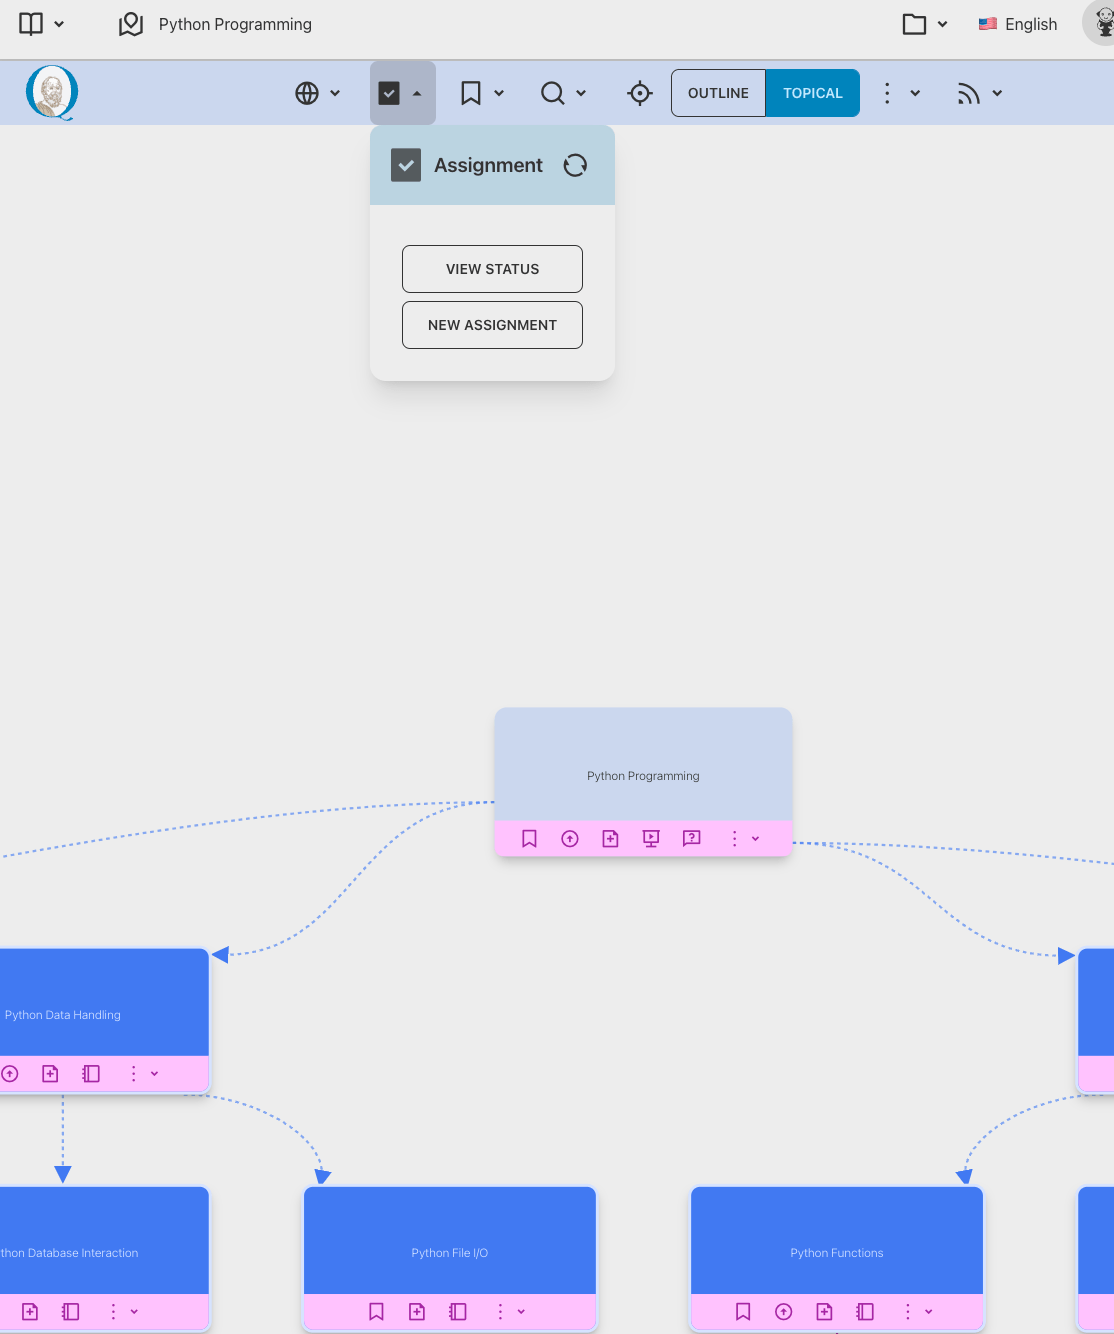Click presentation icon on Python Programming node
The image size is (1114, 1334).
pyautogui.click(x=651, y=839)
